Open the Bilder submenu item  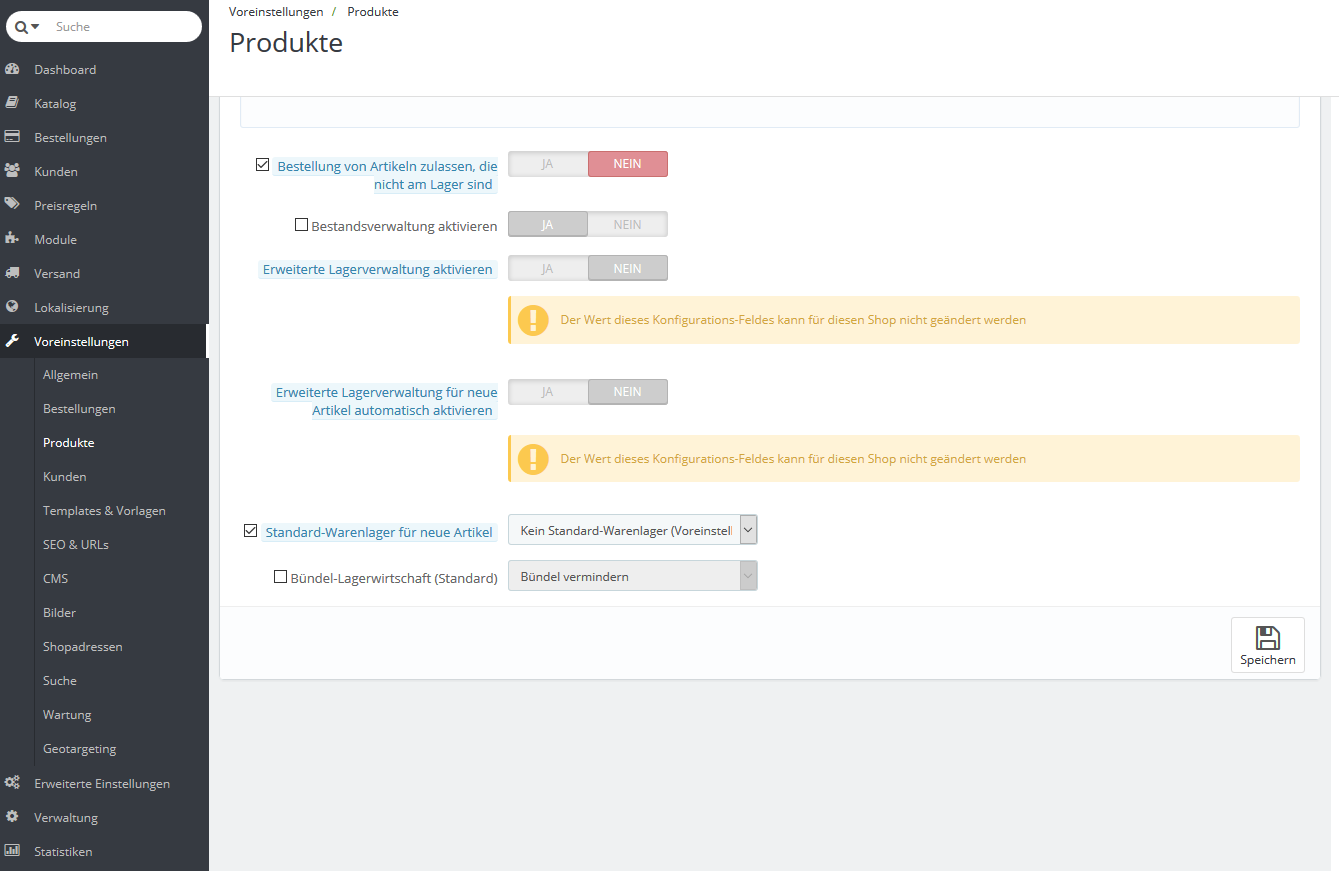(x=59, y=613)
